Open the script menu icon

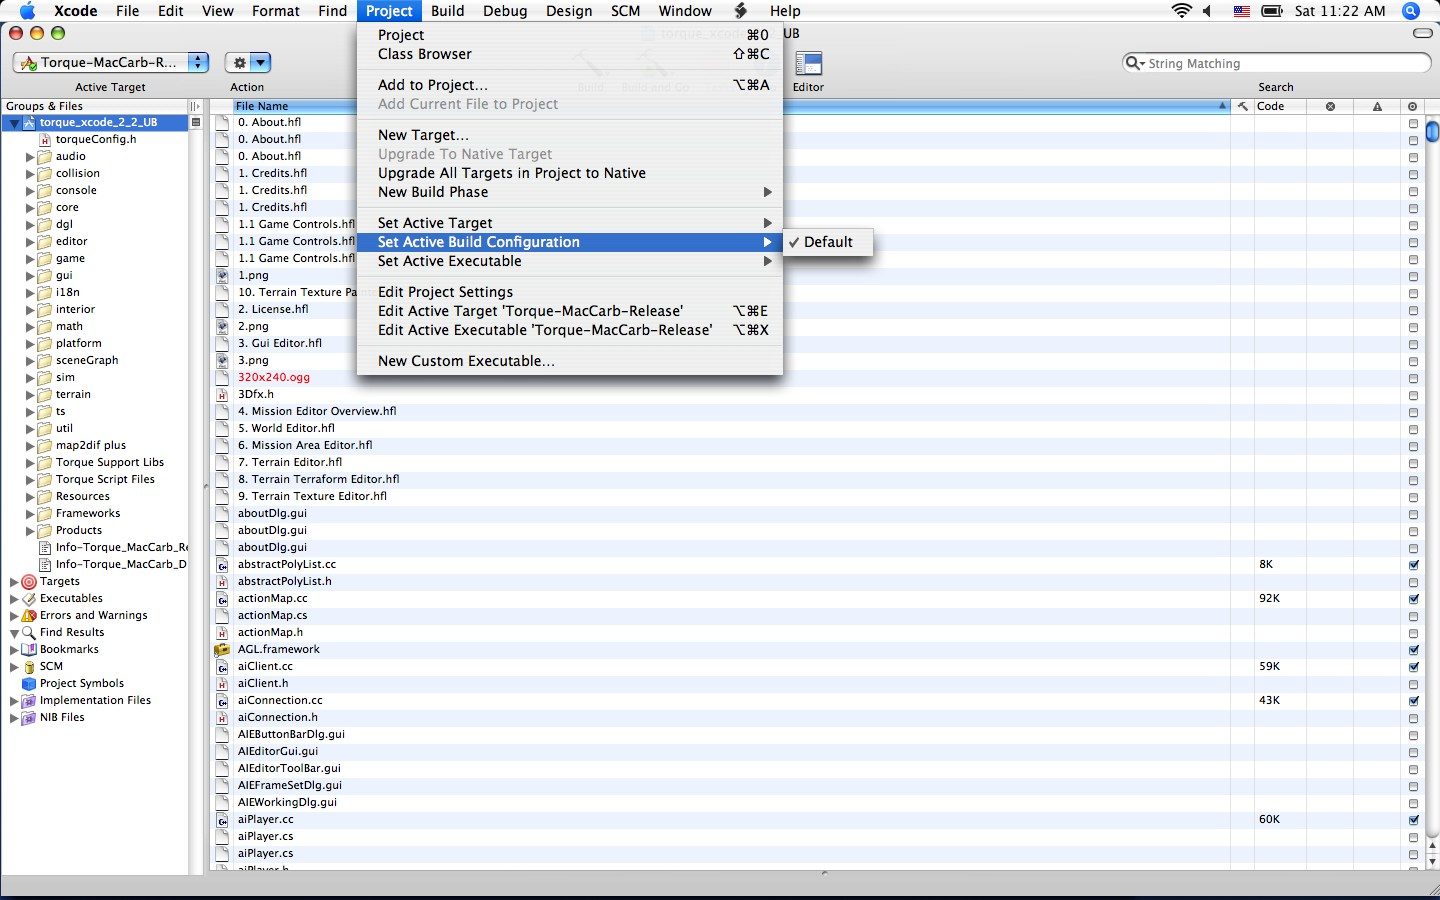741,11
